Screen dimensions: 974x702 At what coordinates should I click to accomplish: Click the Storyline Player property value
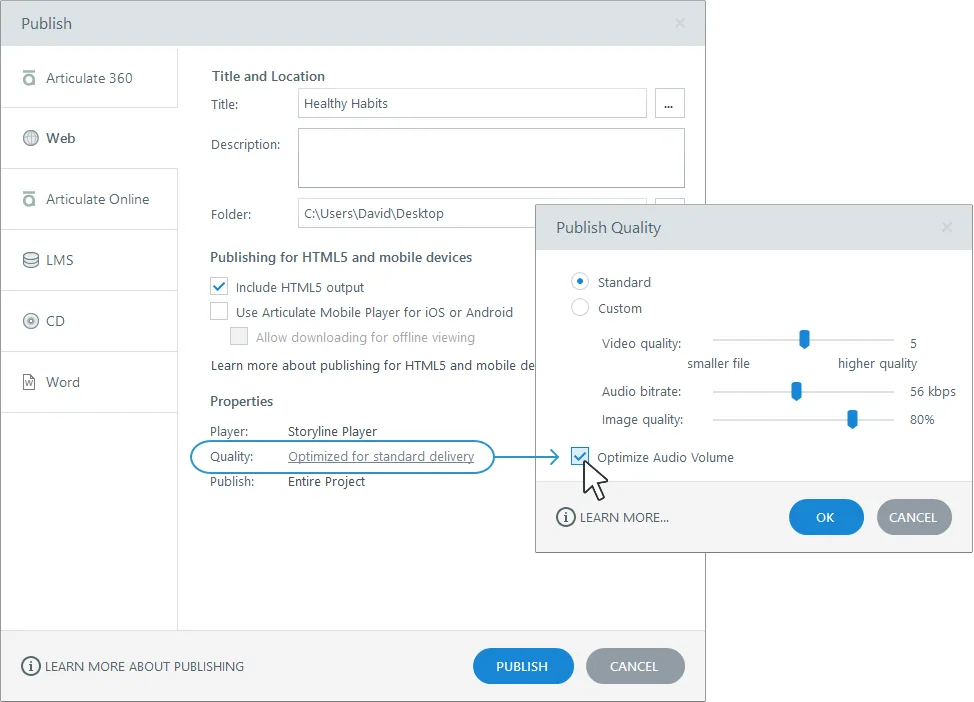(332, 431)
